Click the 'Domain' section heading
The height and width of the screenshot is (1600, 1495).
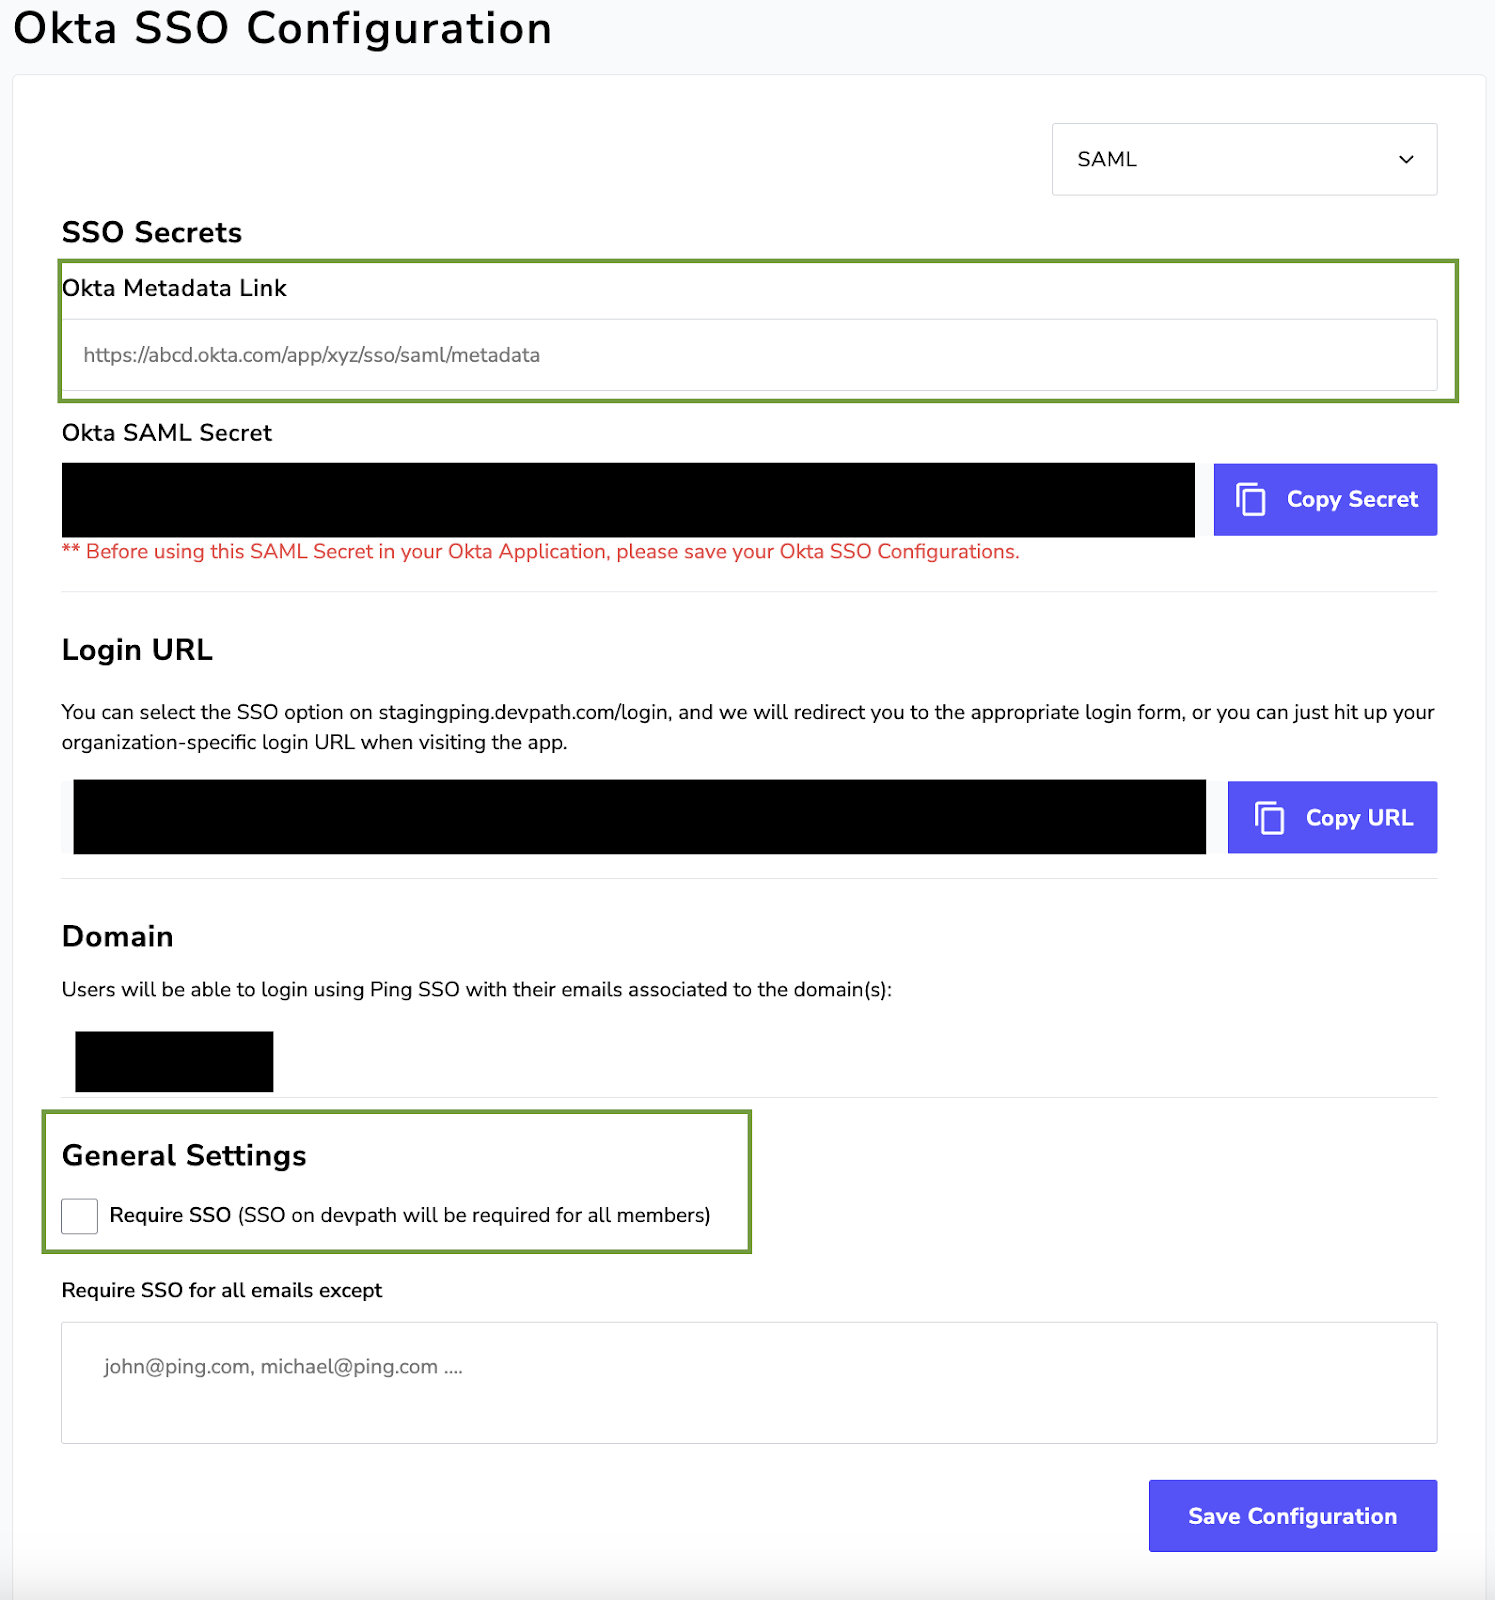pyautogui.click(x=118, y=936)
